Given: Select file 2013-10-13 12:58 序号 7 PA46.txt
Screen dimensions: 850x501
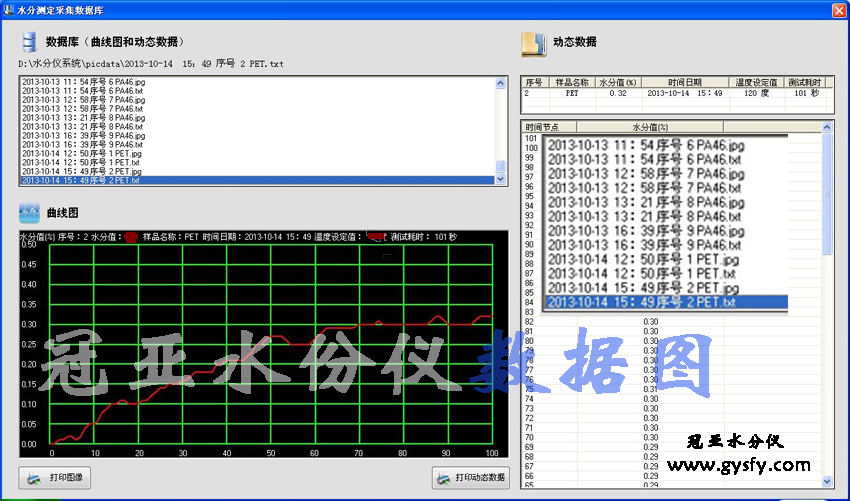Looking at the screenshot, I should [257, 108].
